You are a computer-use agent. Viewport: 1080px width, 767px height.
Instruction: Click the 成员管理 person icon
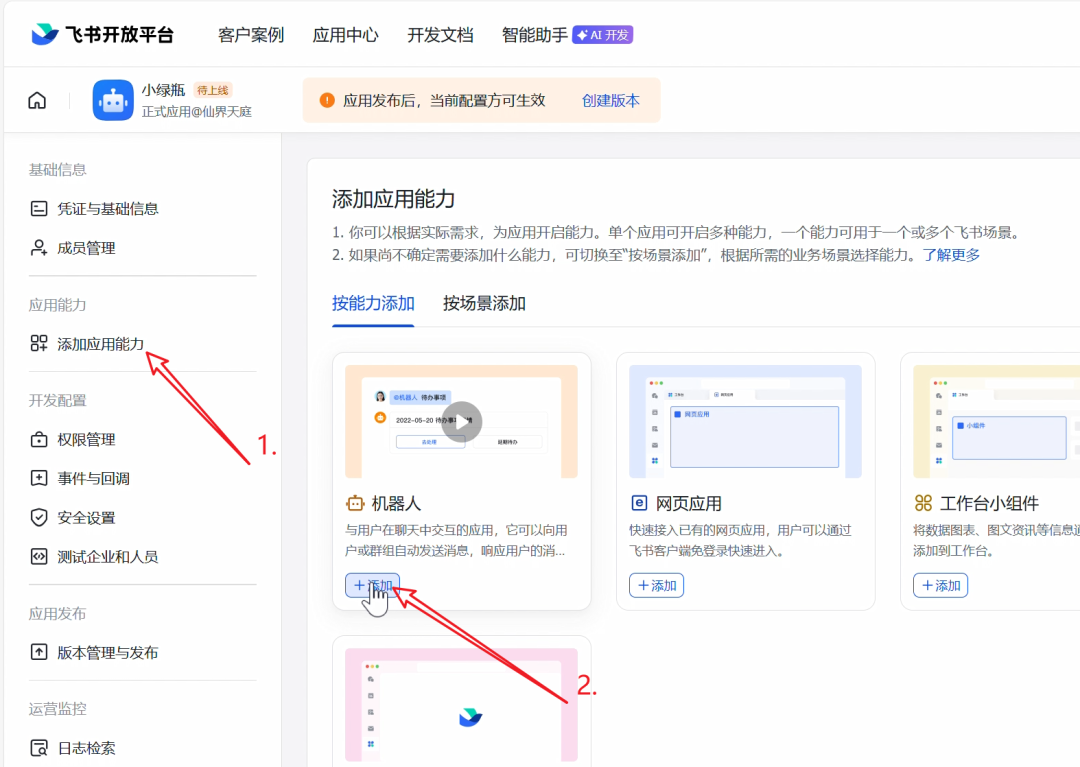tap(39, 248)
